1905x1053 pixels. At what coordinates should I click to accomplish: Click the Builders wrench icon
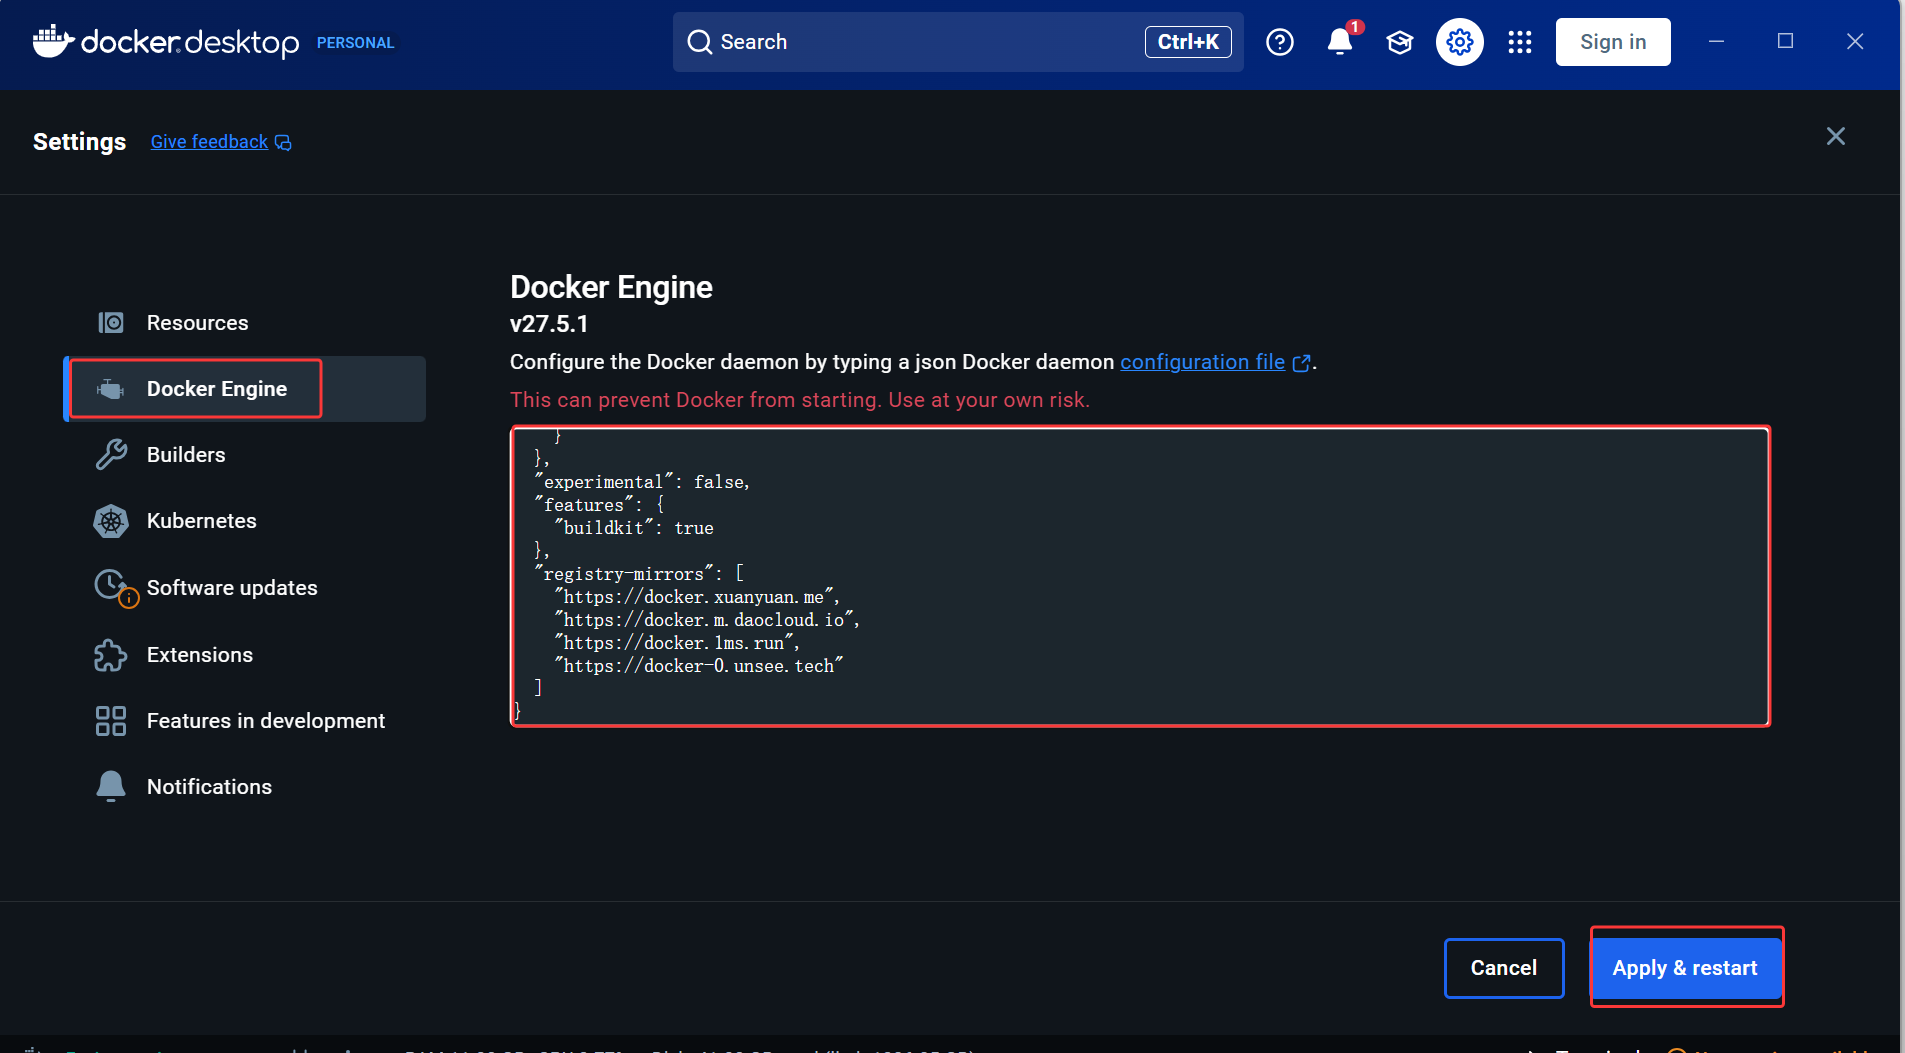click(111, 454)
